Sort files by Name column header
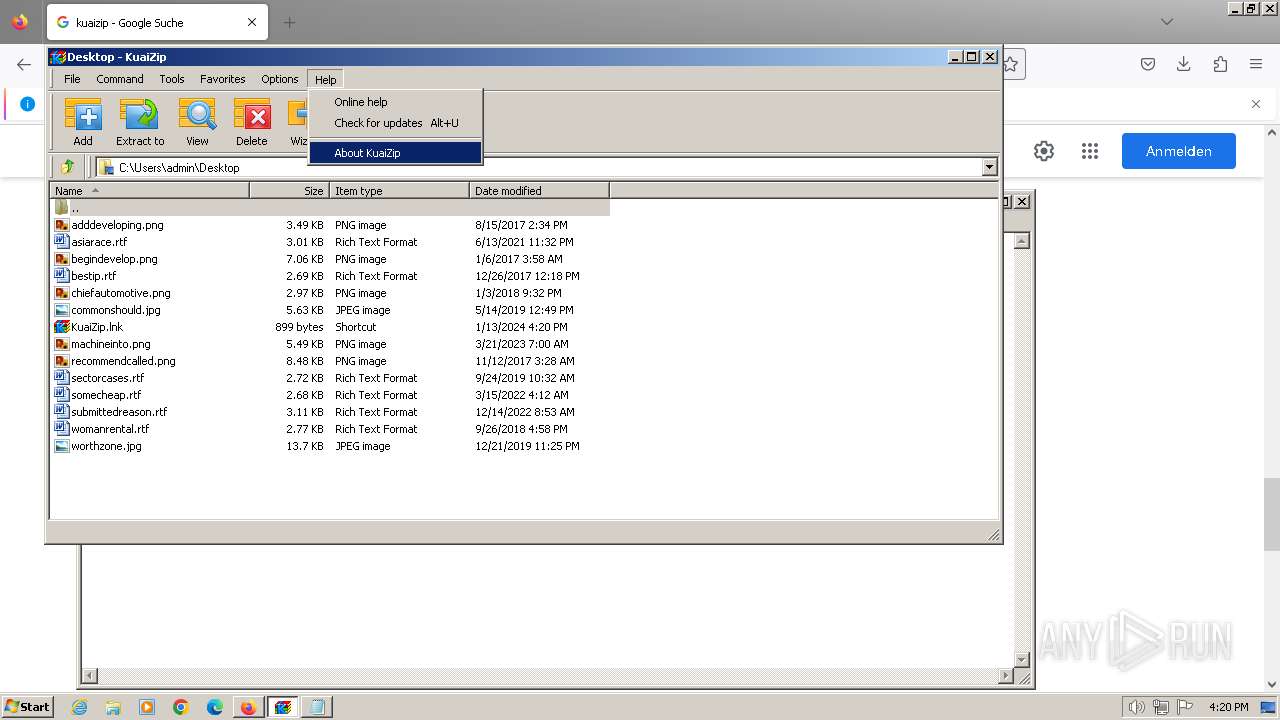Viewport: 1280px width, 720px height. (150, 190)
